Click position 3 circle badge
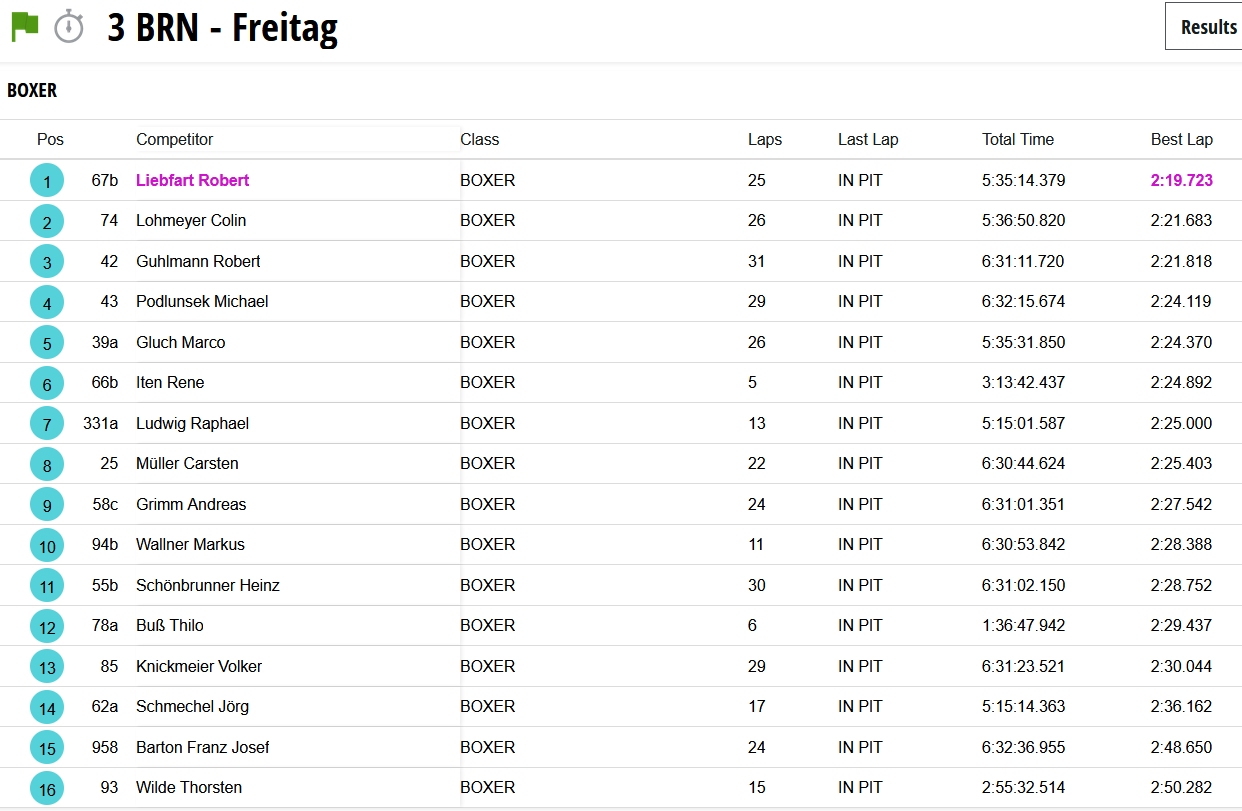The height and width of the screenshot is (811, 1242). [47, 262]
